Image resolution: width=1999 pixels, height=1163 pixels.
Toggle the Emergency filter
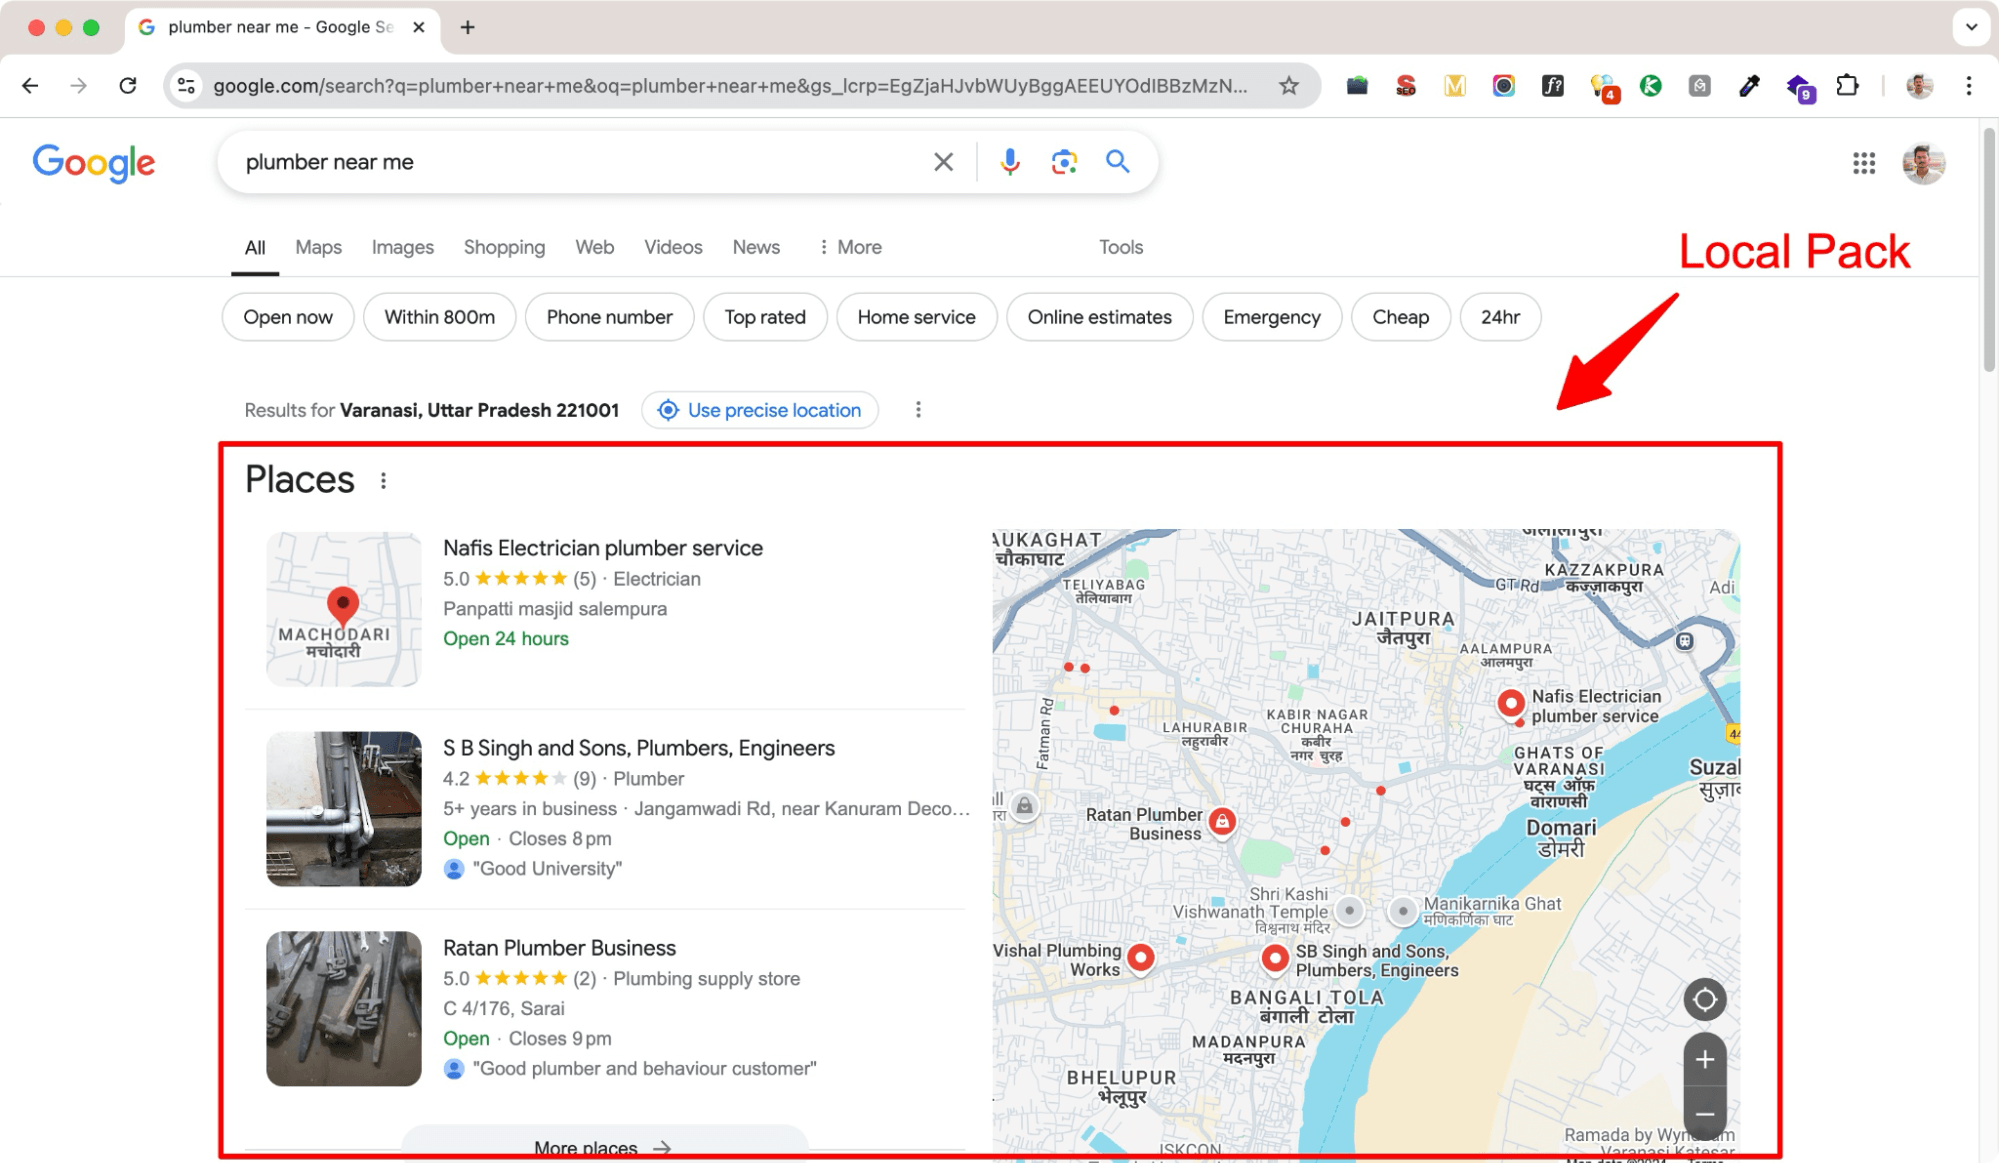pyautogui.click(x=1272, y=317)
